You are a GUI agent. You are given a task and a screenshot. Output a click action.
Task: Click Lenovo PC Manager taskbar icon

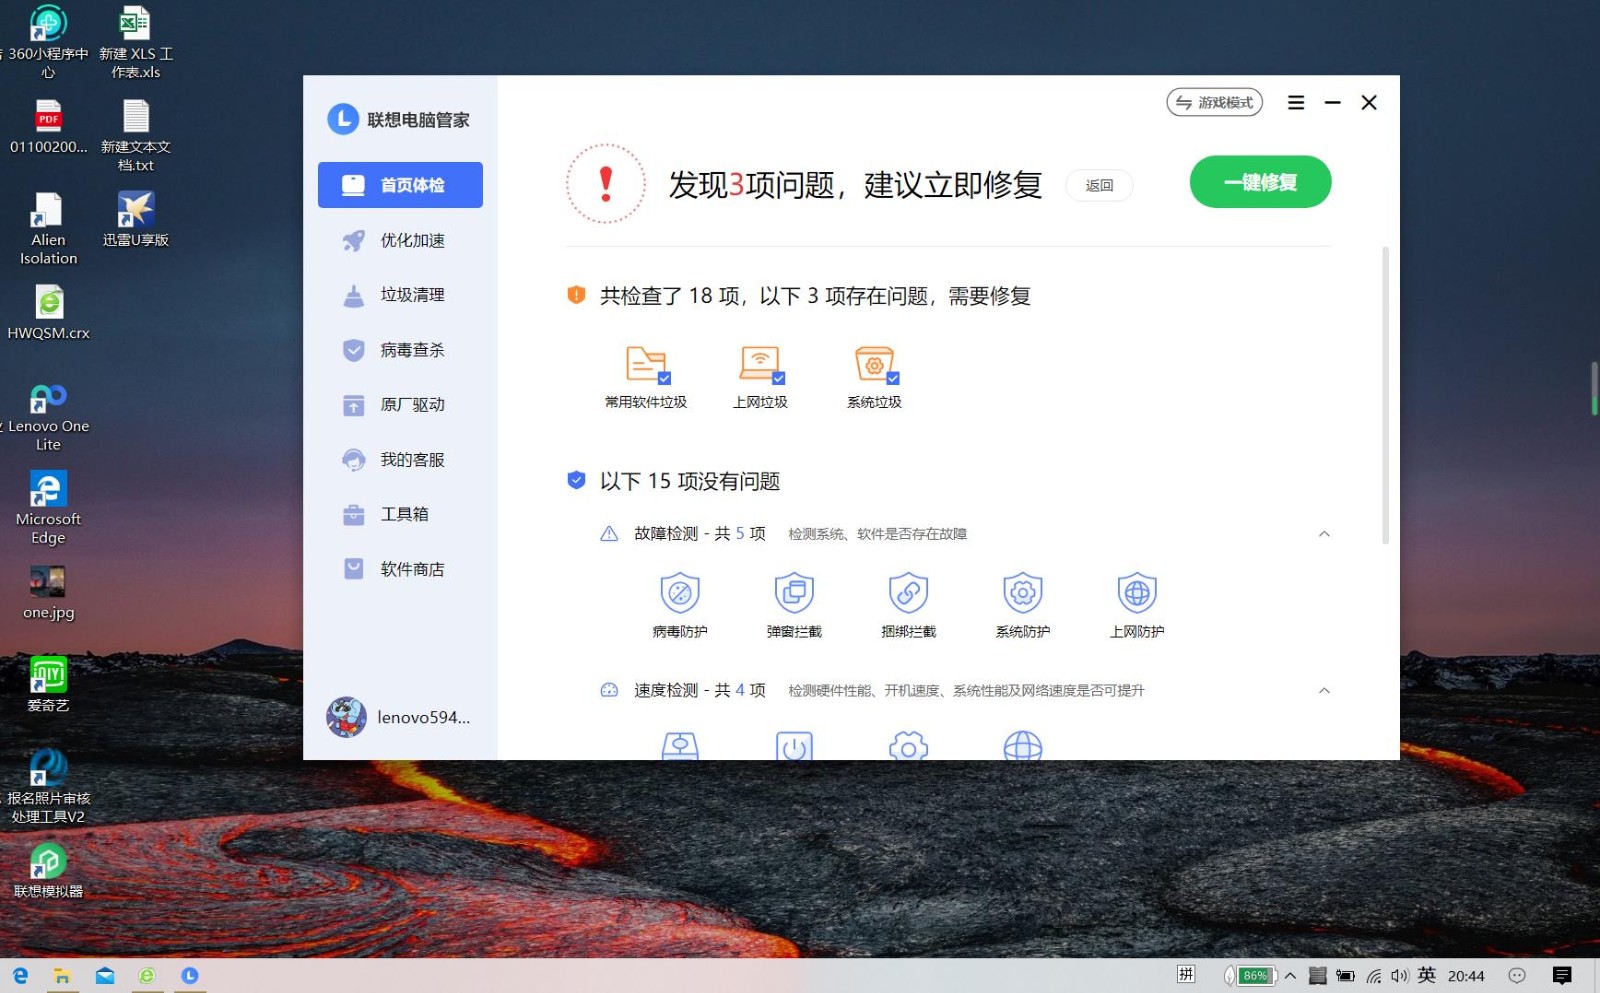tap(190, 976)
